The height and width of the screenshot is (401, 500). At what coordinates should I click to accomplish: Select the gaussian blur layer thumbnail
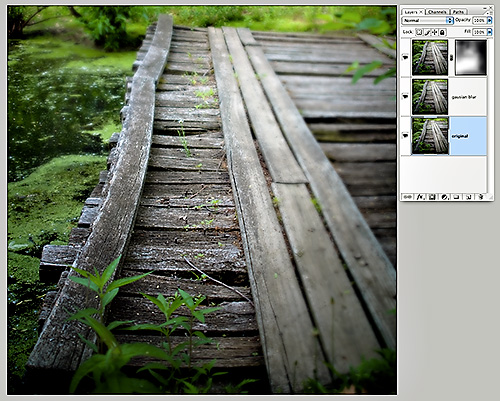click(430, 97)
